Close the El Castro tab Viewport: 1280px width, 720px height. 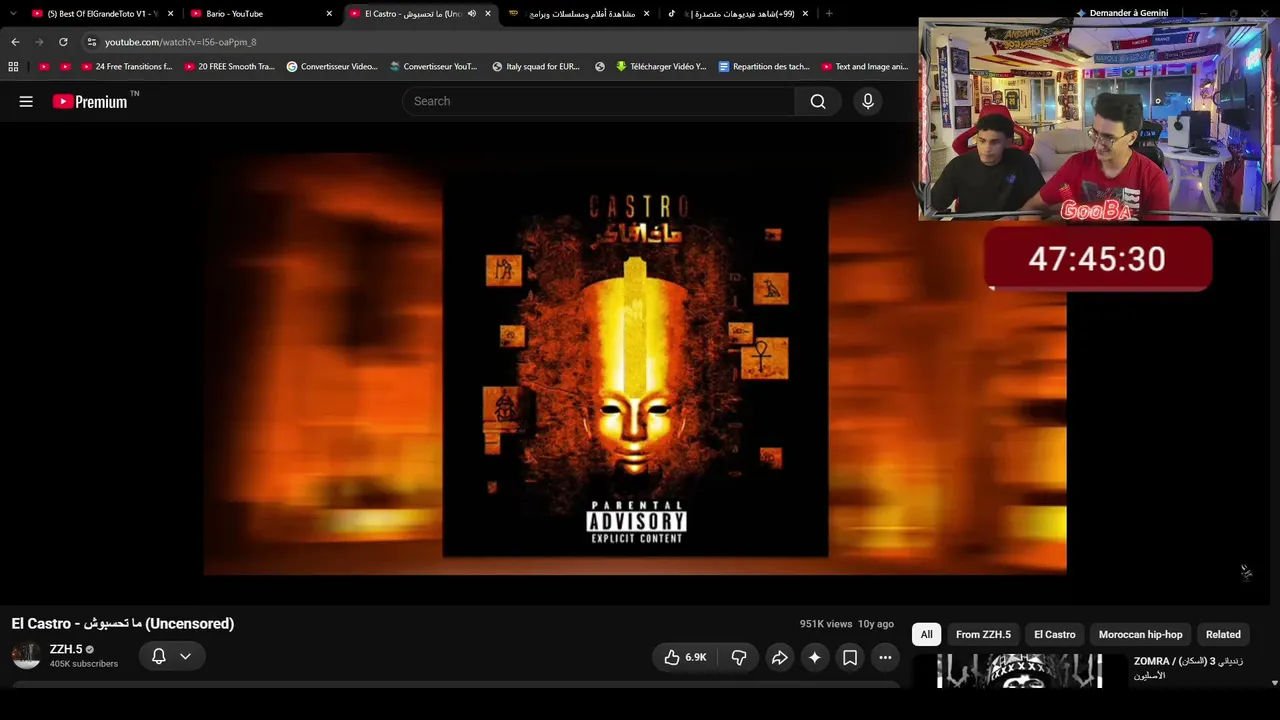click(x=488, y=14)
